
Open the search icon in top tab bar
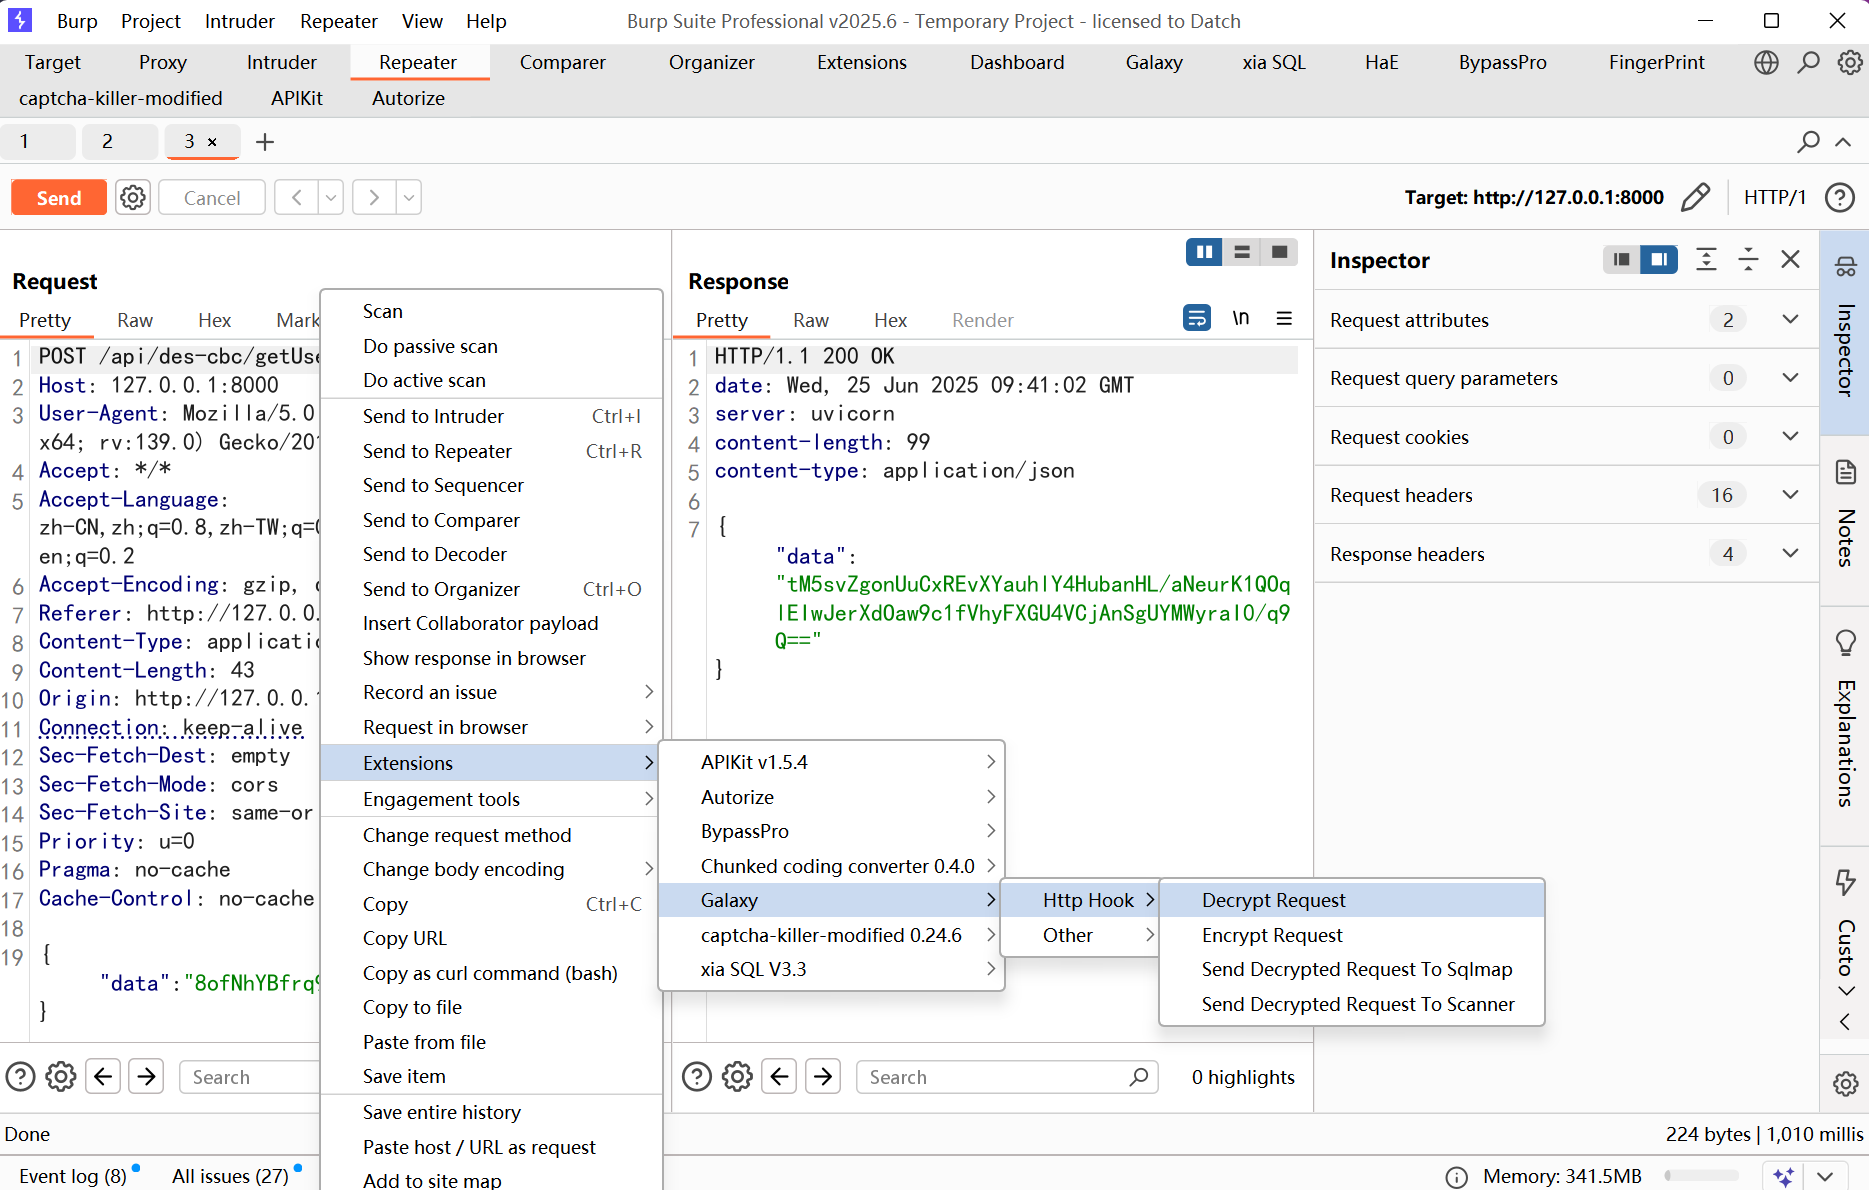pos(1809,62)
